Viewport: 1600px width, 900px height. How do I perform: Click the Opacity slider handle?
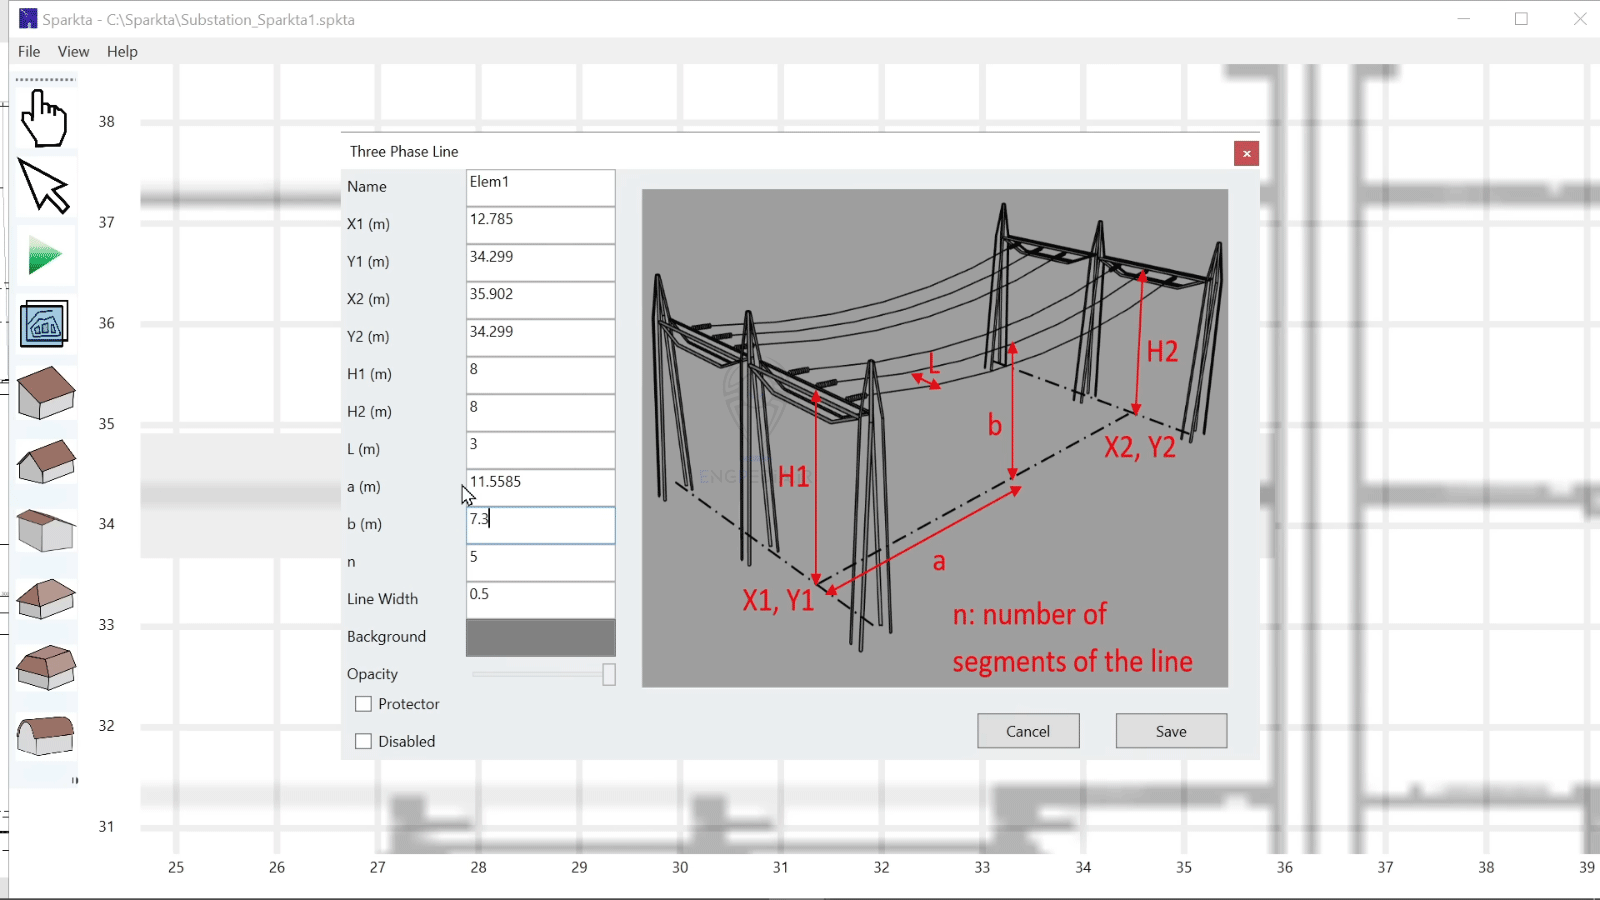point(608,674)
